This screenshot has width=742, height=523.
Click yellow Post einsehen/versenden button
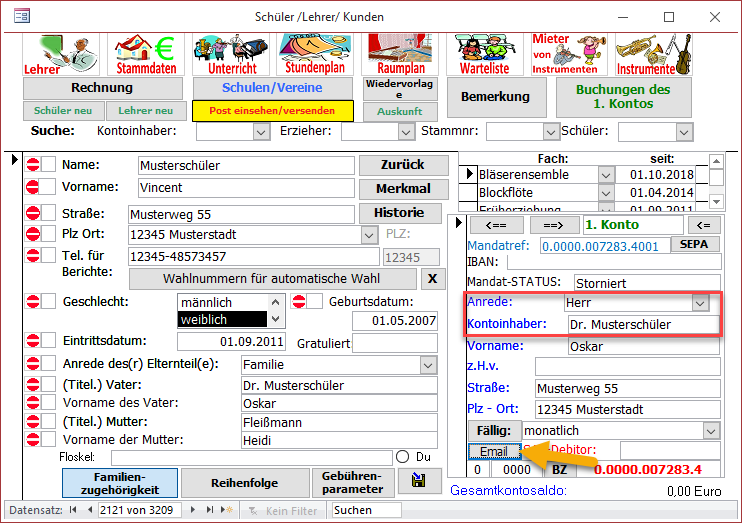[x=272, y=111]
